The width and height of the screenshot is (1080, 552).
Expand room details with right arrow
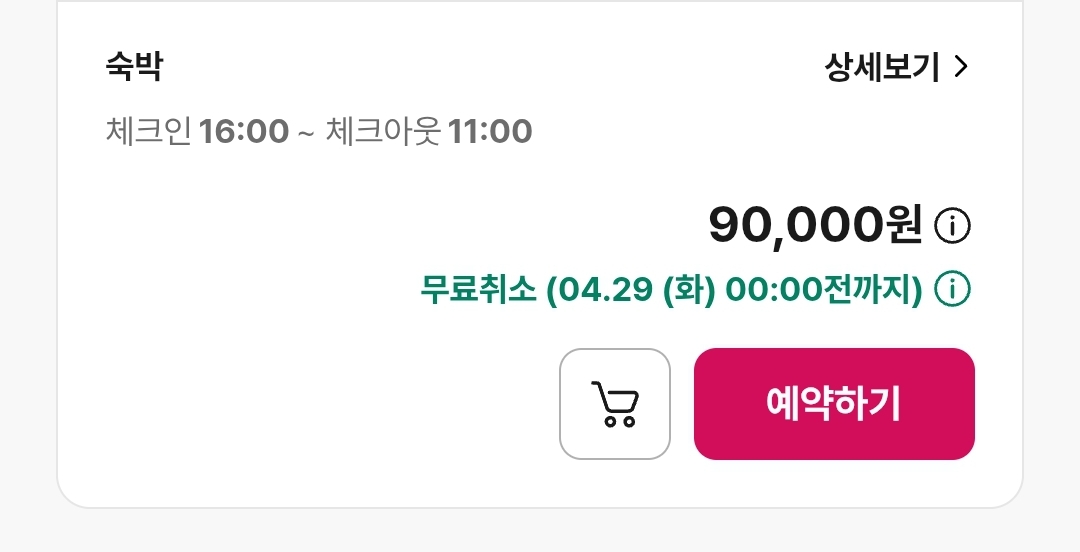(962, 67)
